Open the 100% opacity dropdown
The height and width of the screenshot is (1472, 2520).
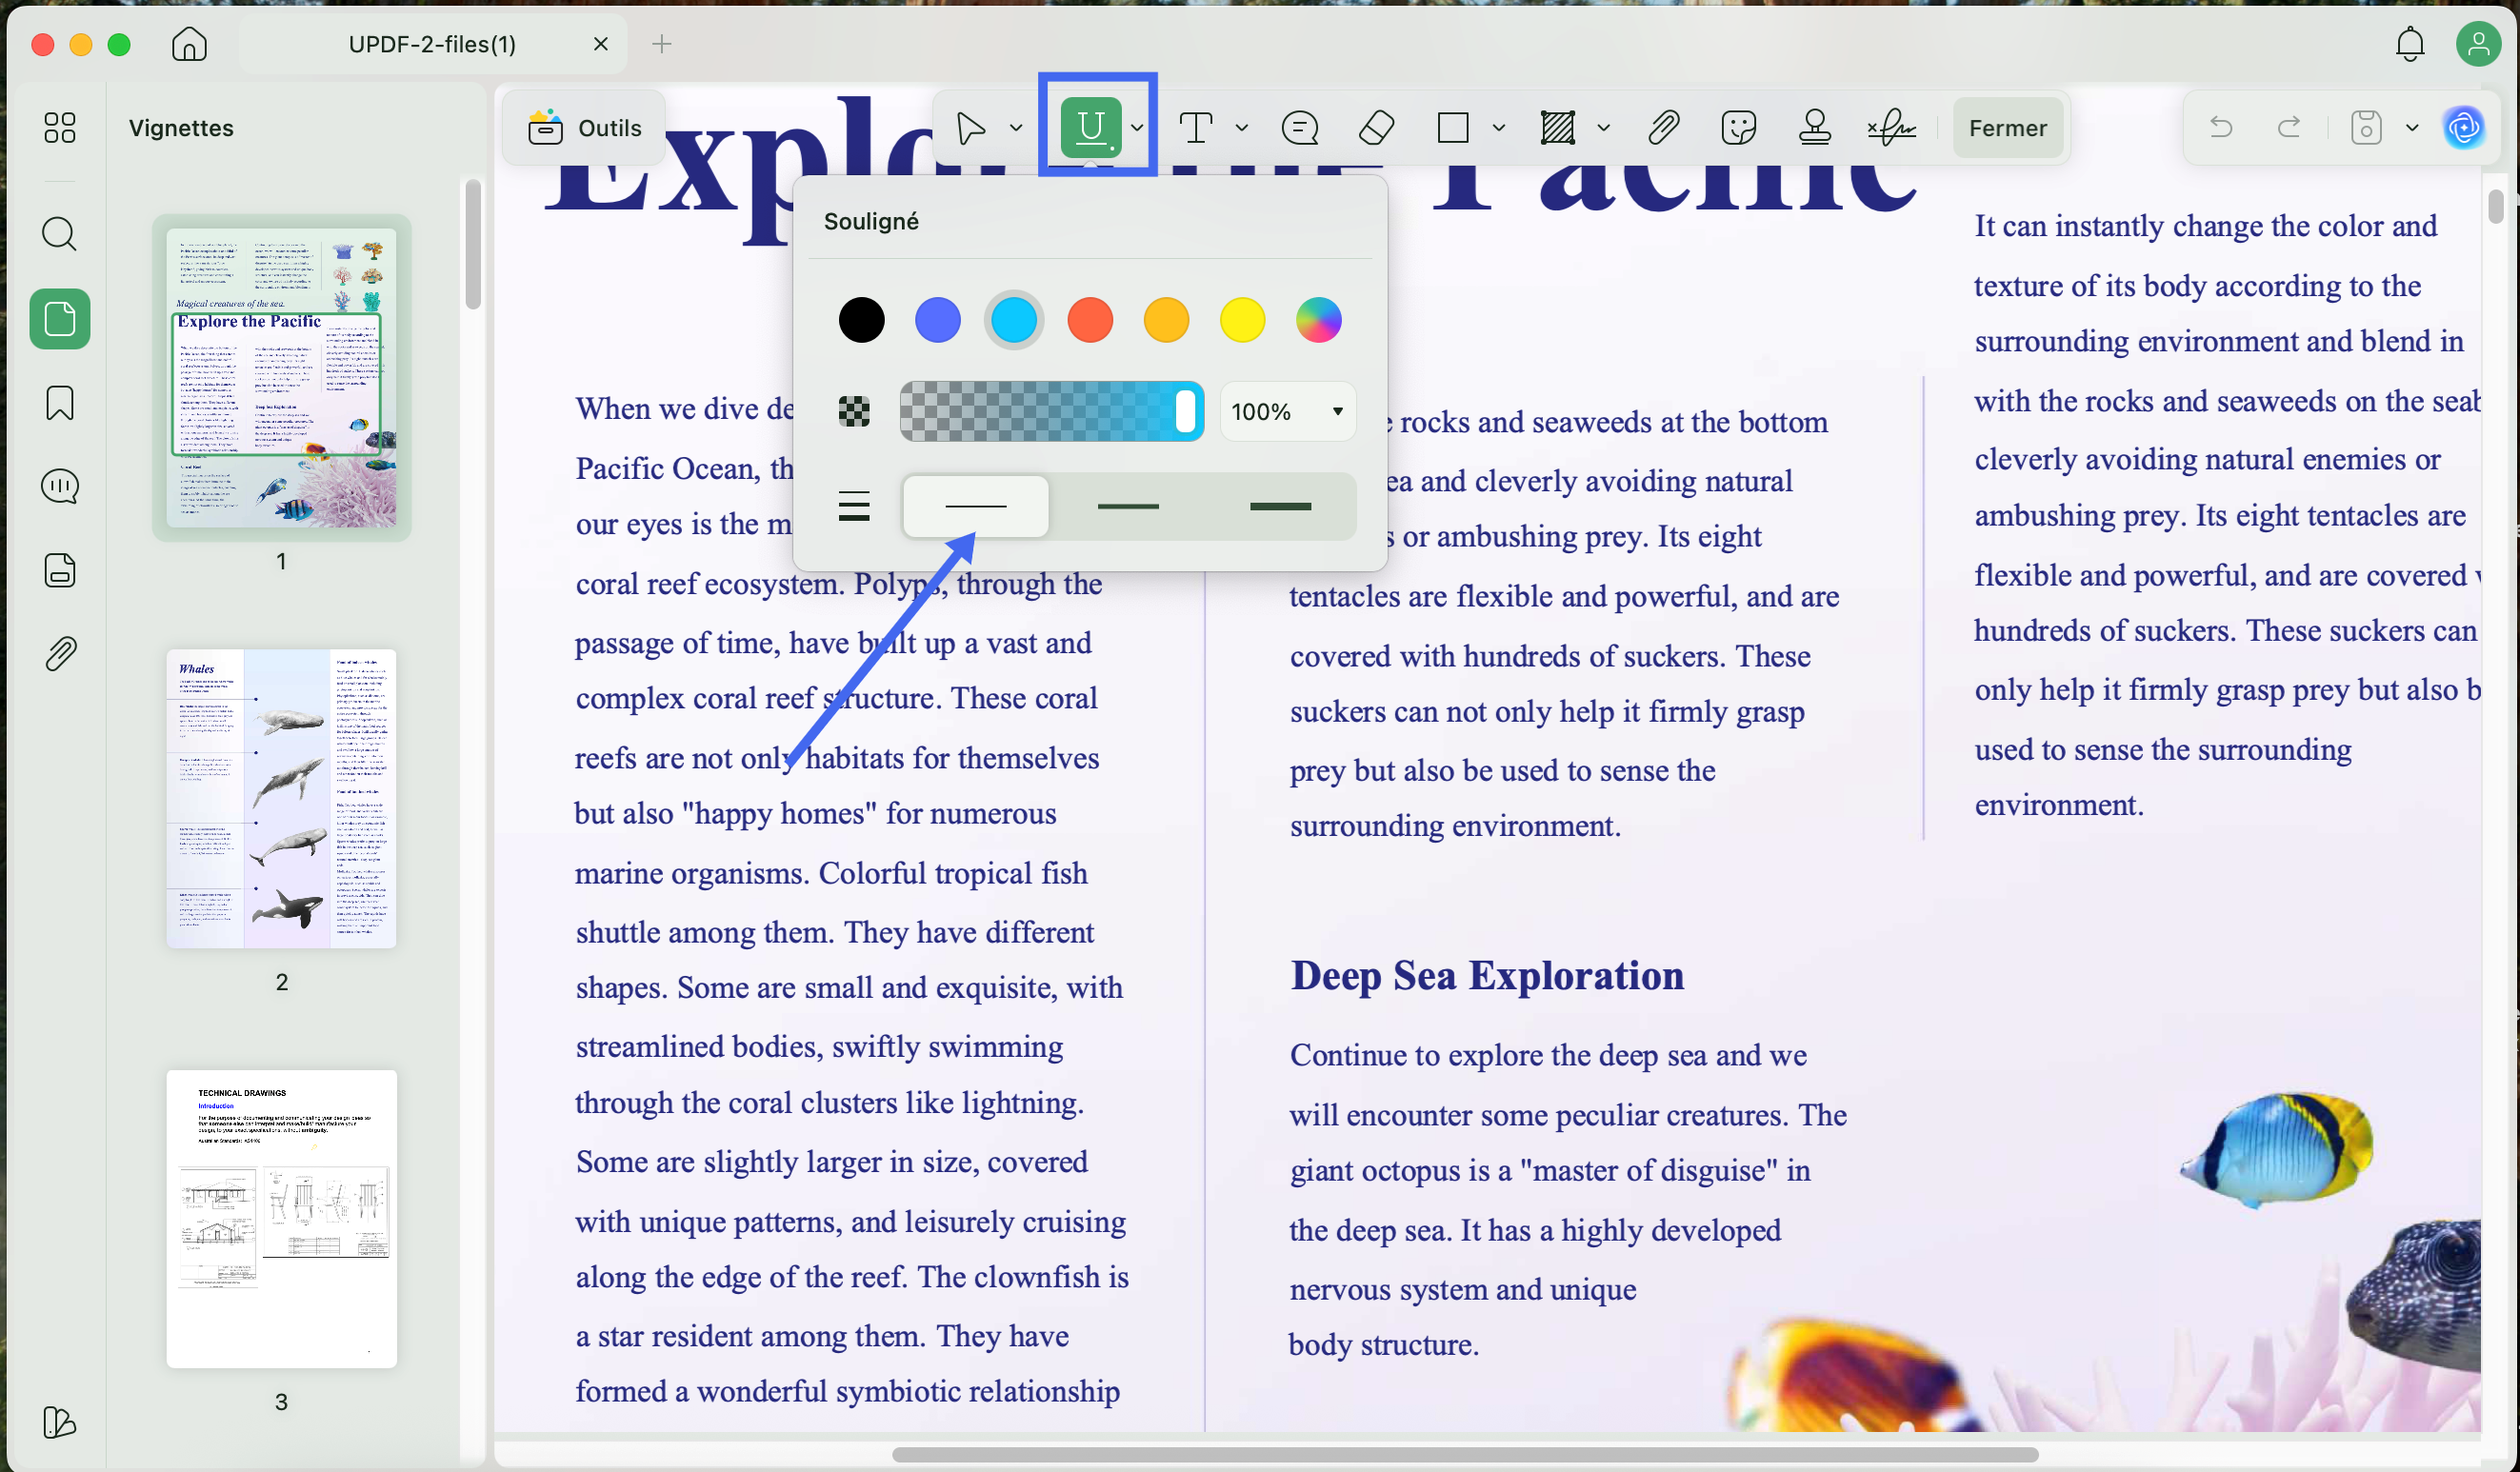tap(1287, 411)
